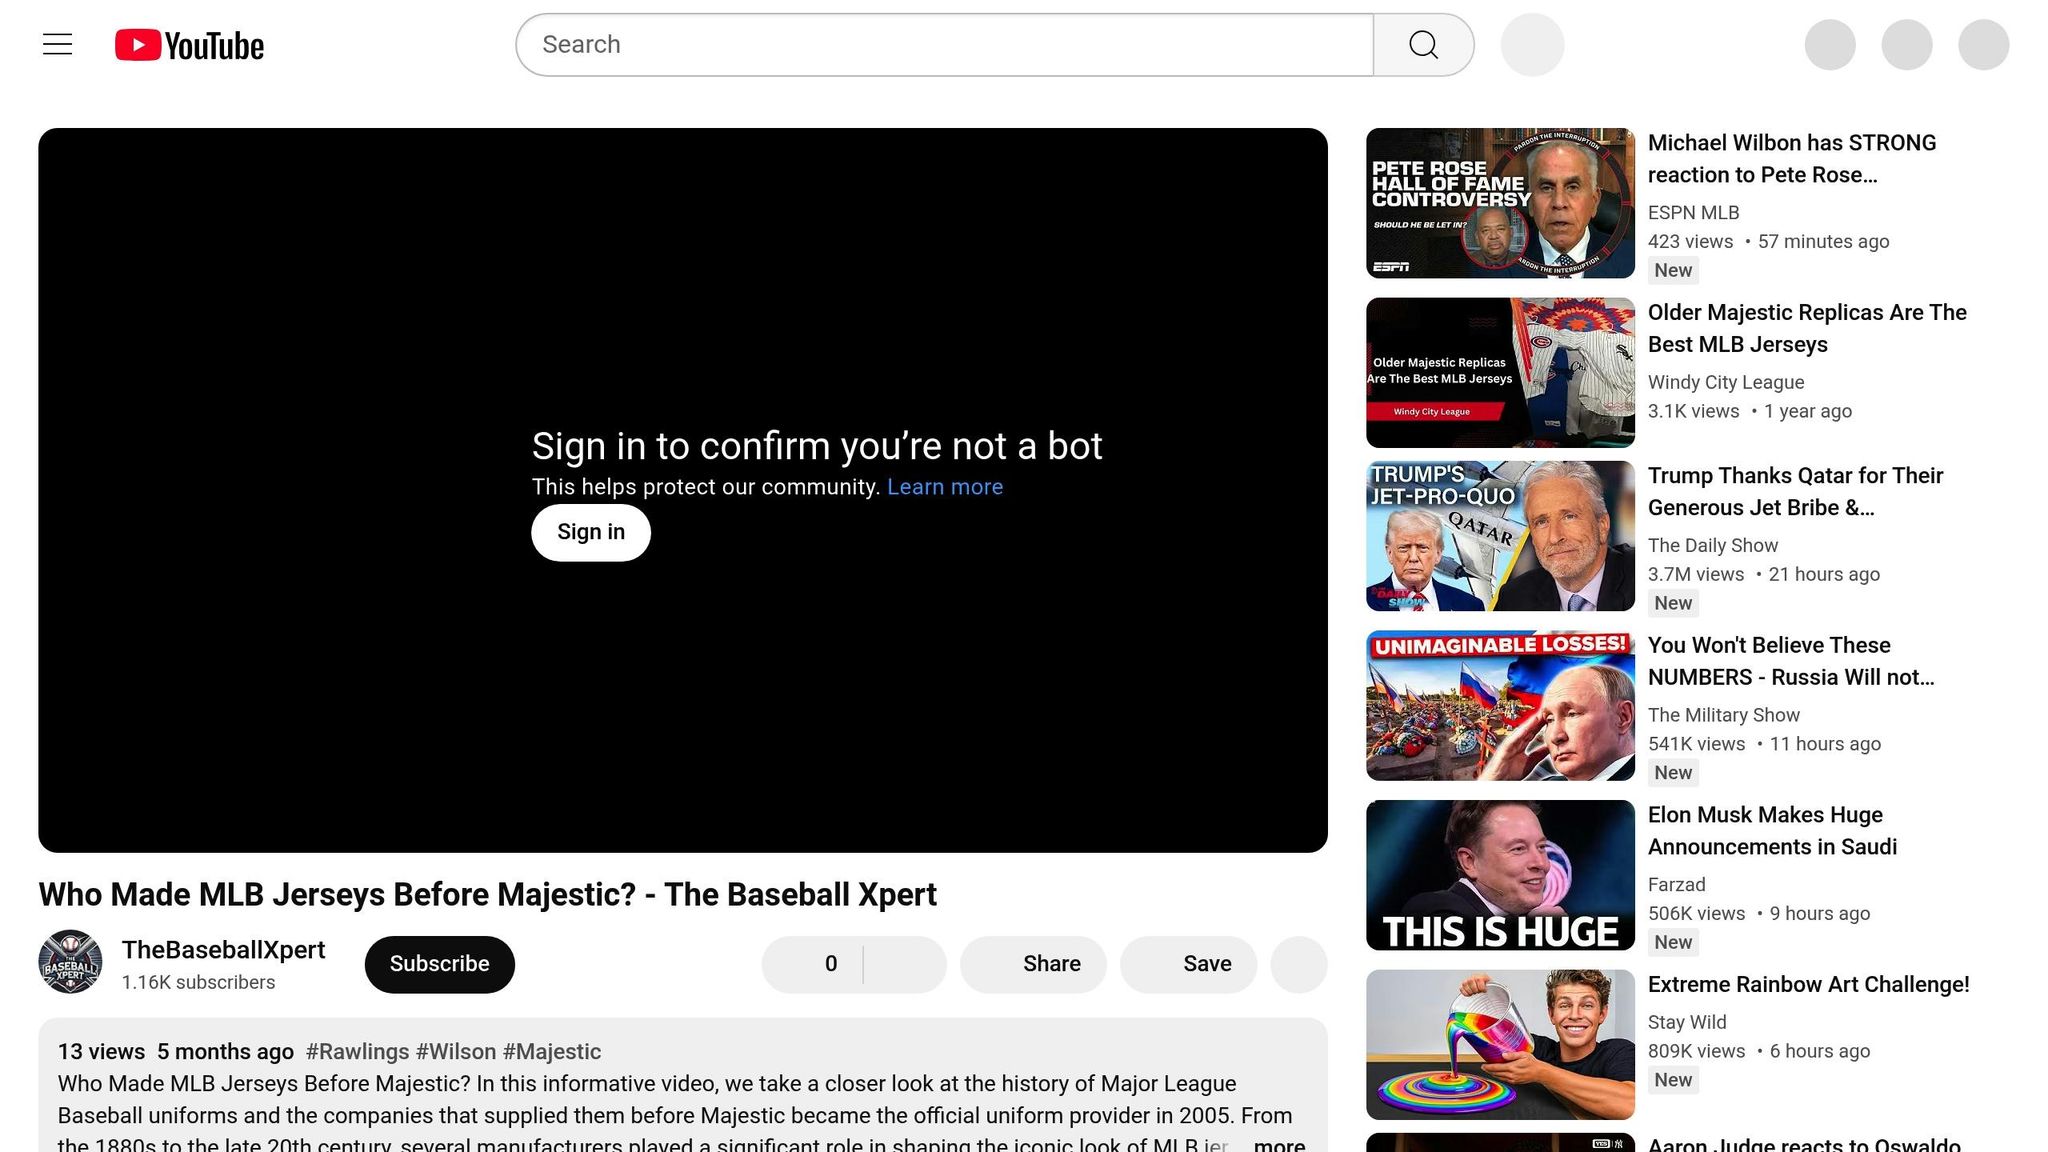Image resolution: width=2048 pixels, height=1152 pixels.
Task: Subscribe to TheBaseballXpert channel
Action: point(439,964)
